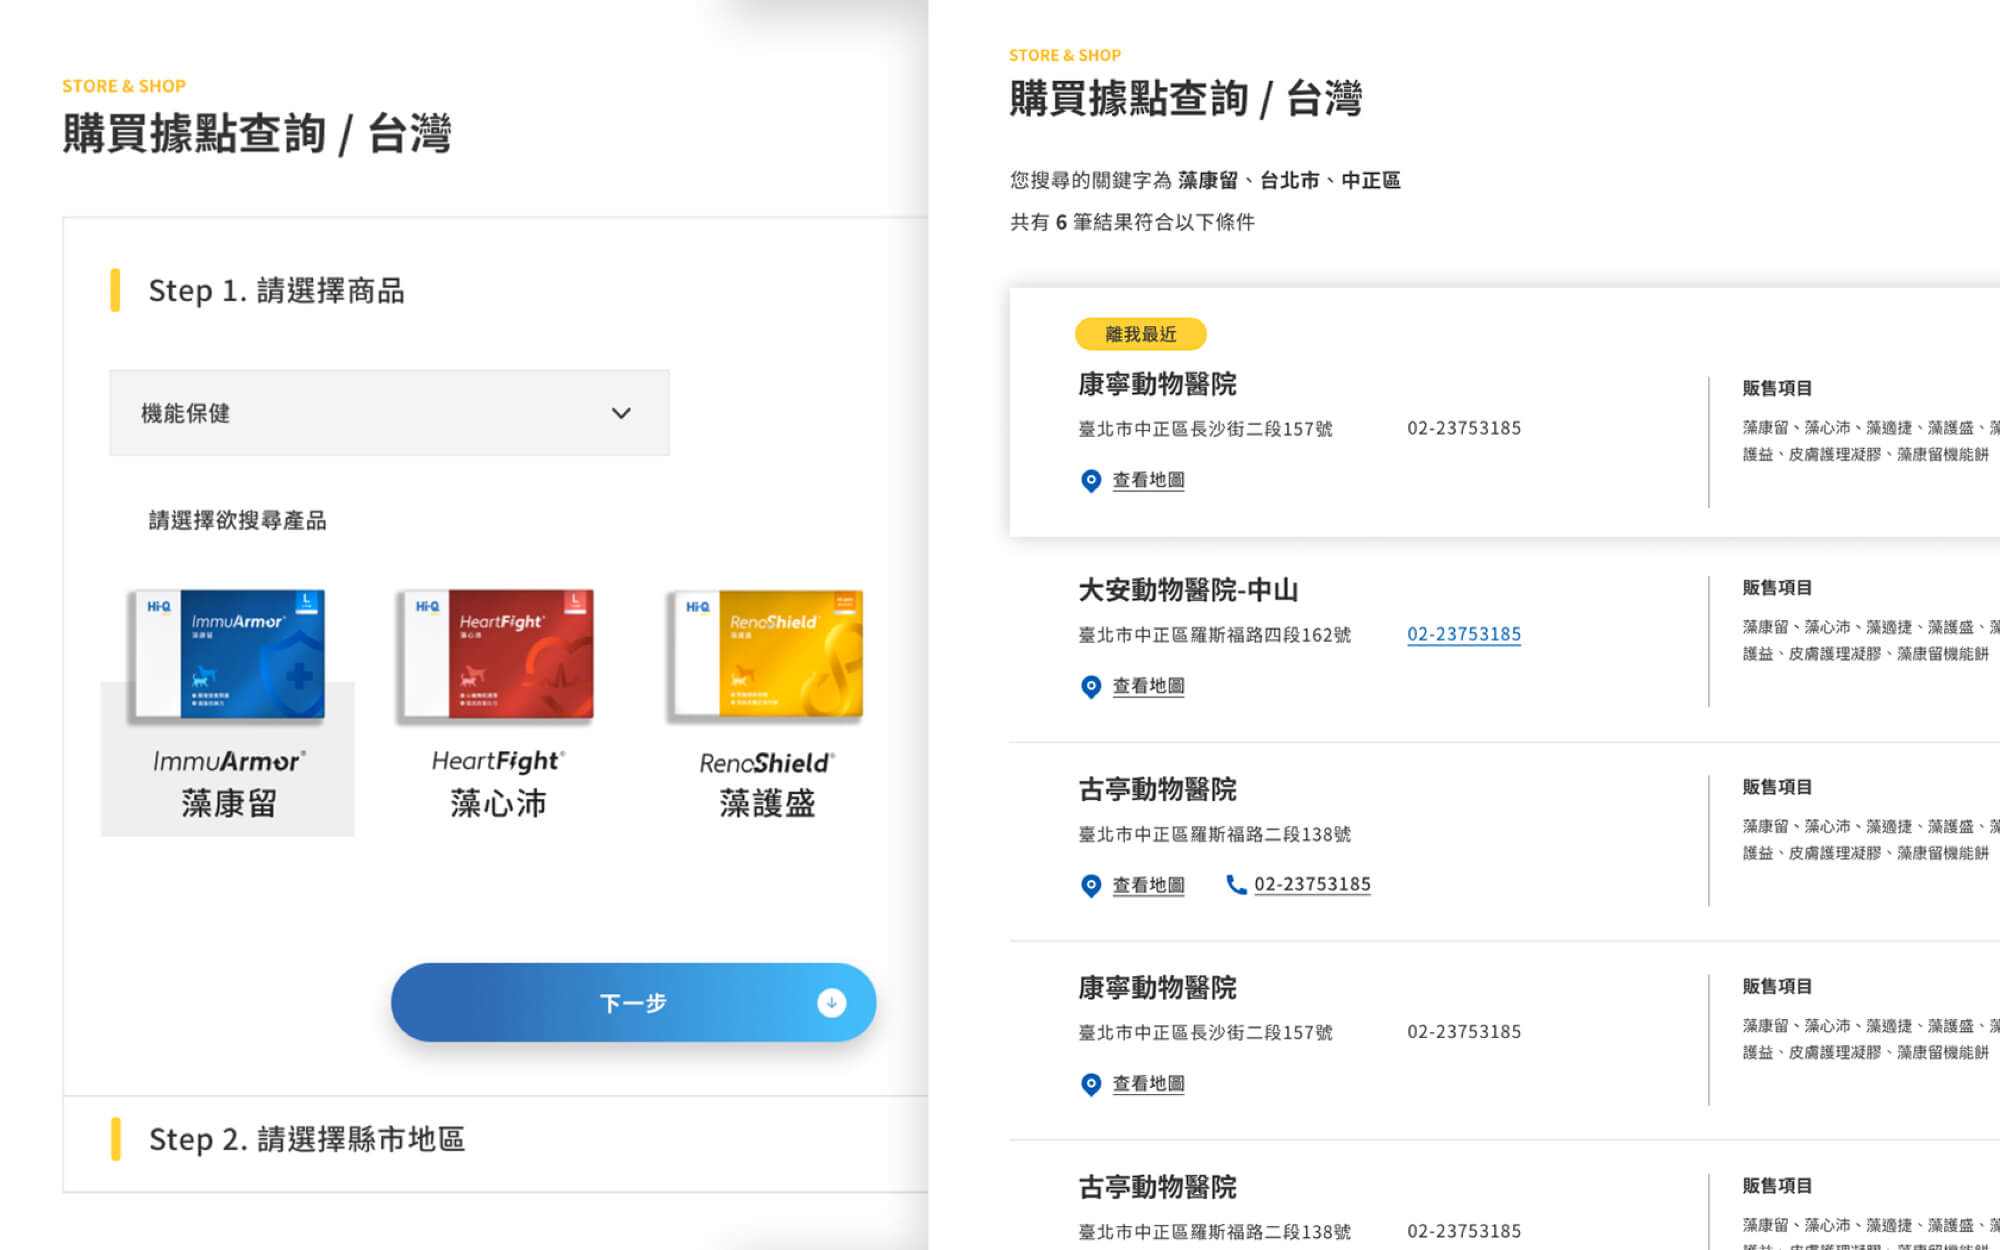The width and height of the screenshot is (2000, 1250).
Task: Expand the 機能保健 category dropdown
Action: (x=389, y=413)
